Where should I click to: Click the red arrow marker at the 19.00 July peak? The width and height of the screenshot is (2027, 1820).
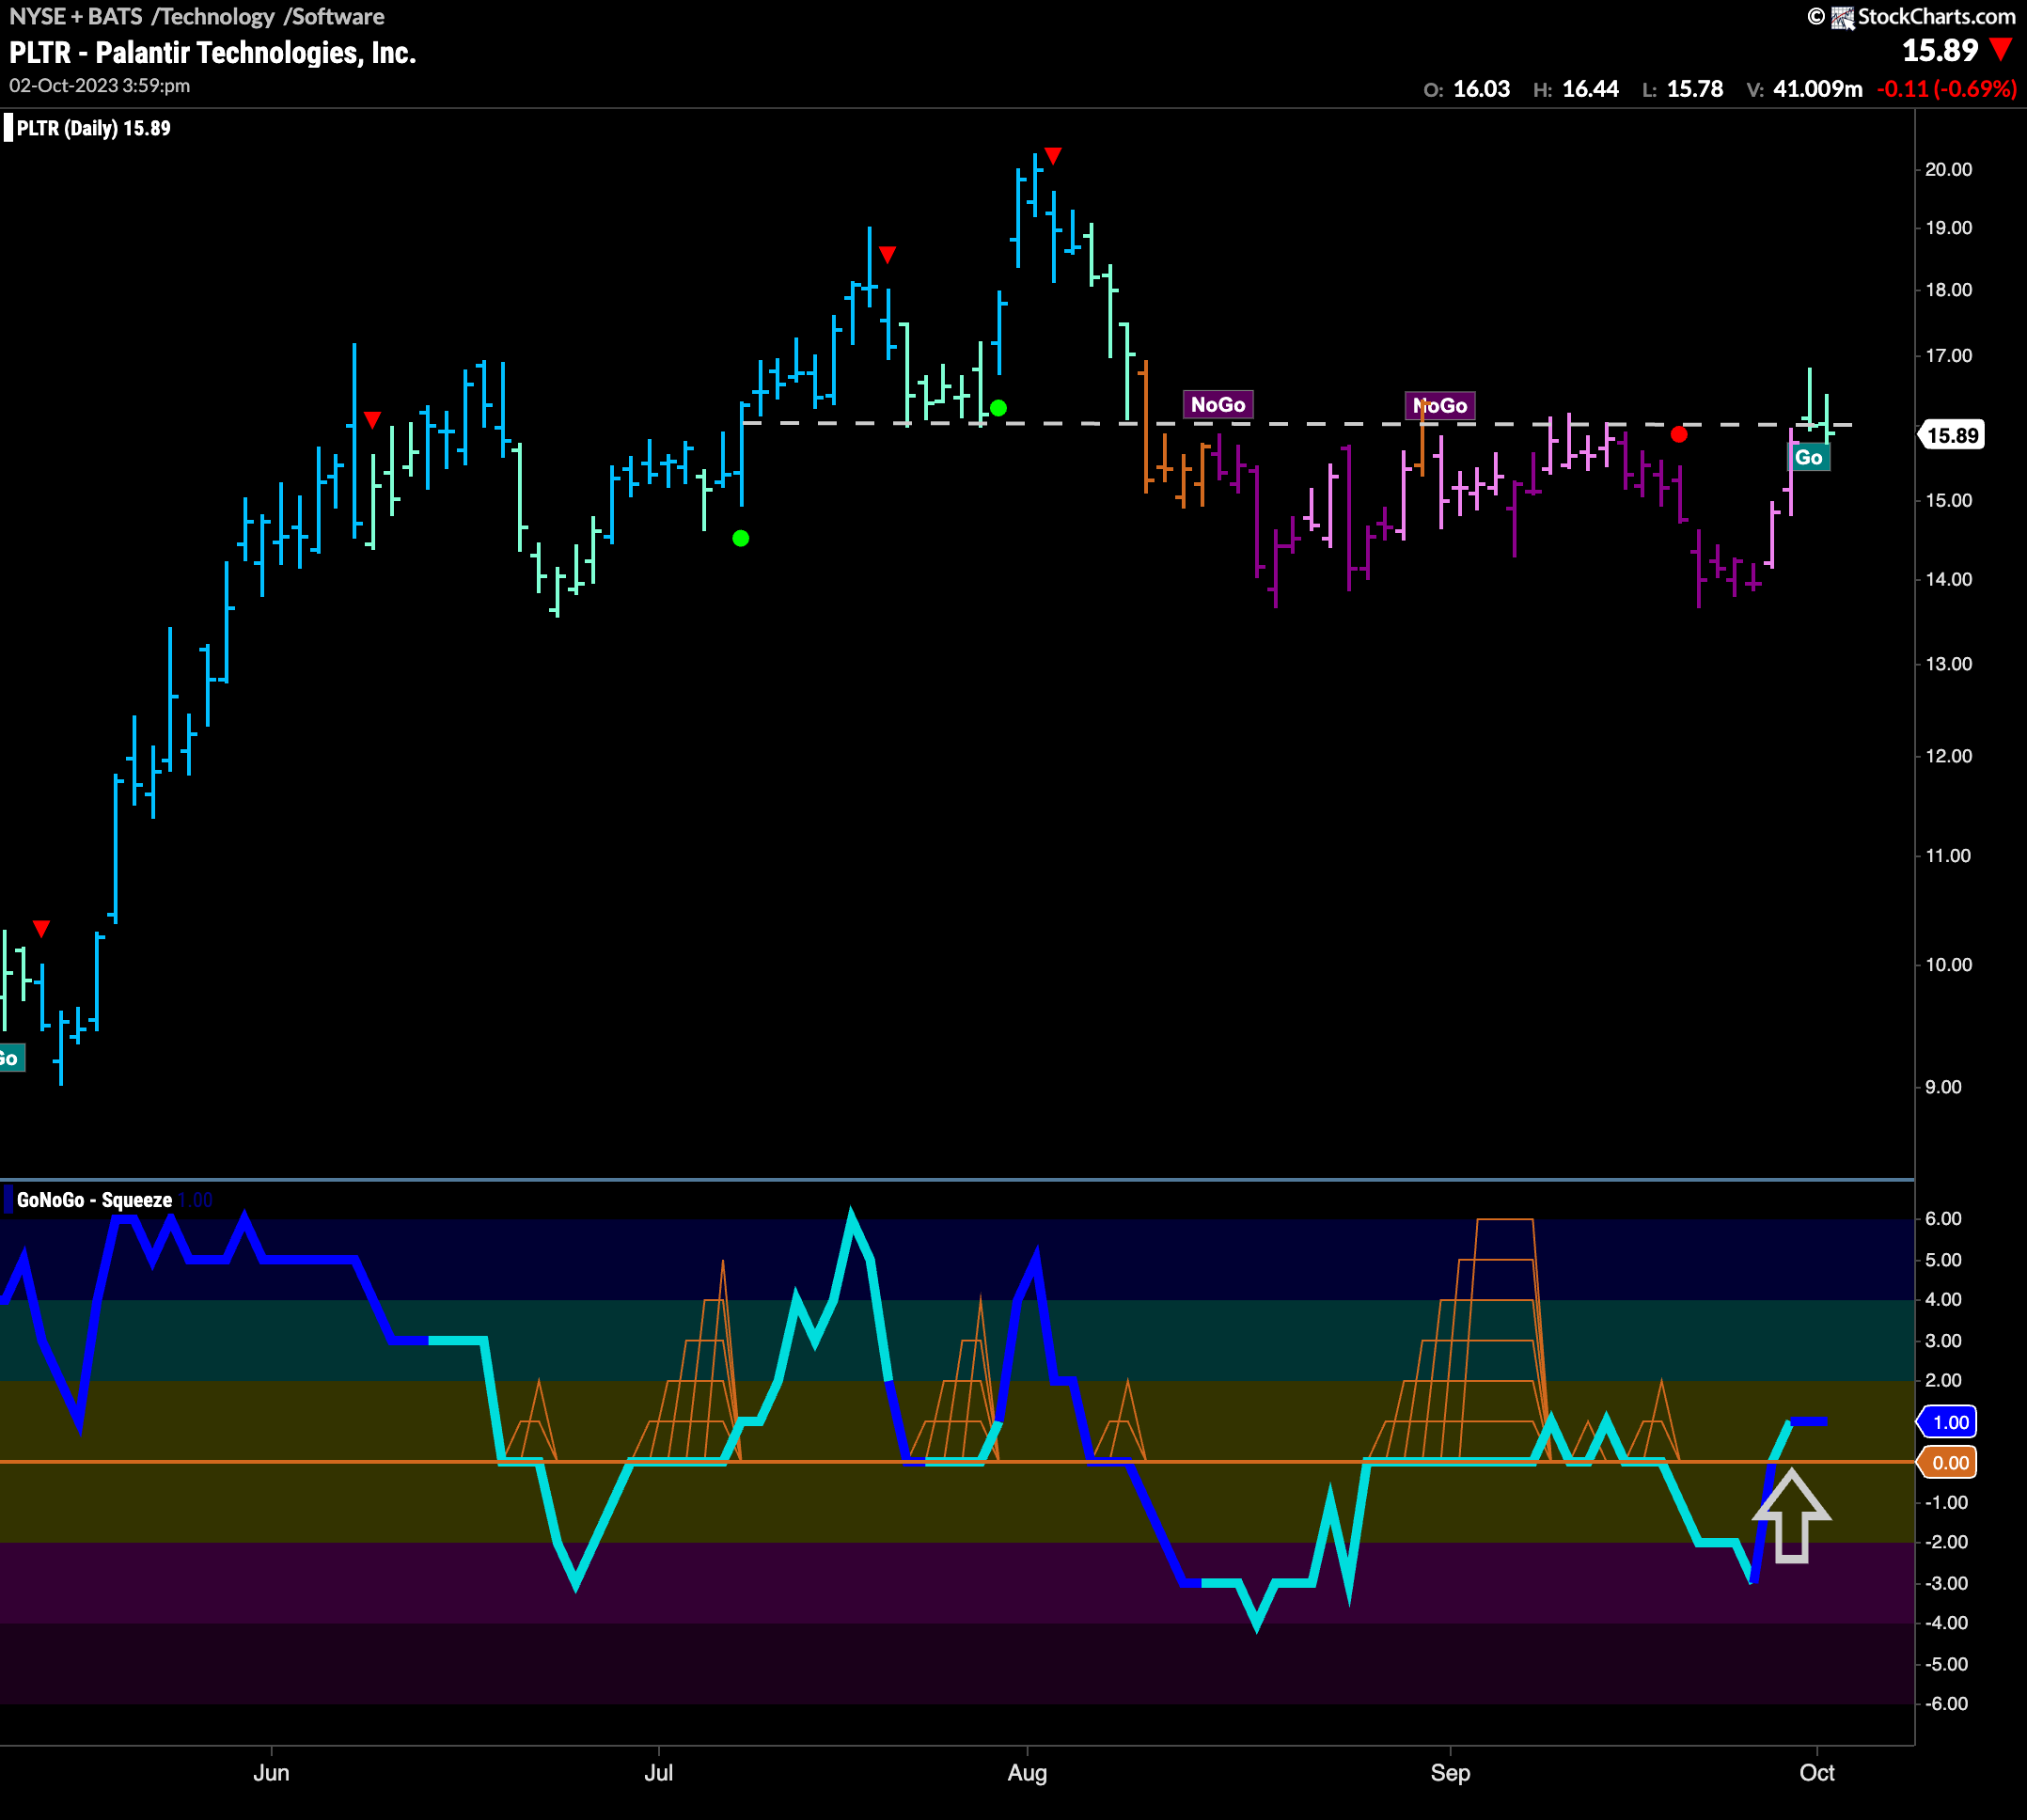(x=887, y=254)
